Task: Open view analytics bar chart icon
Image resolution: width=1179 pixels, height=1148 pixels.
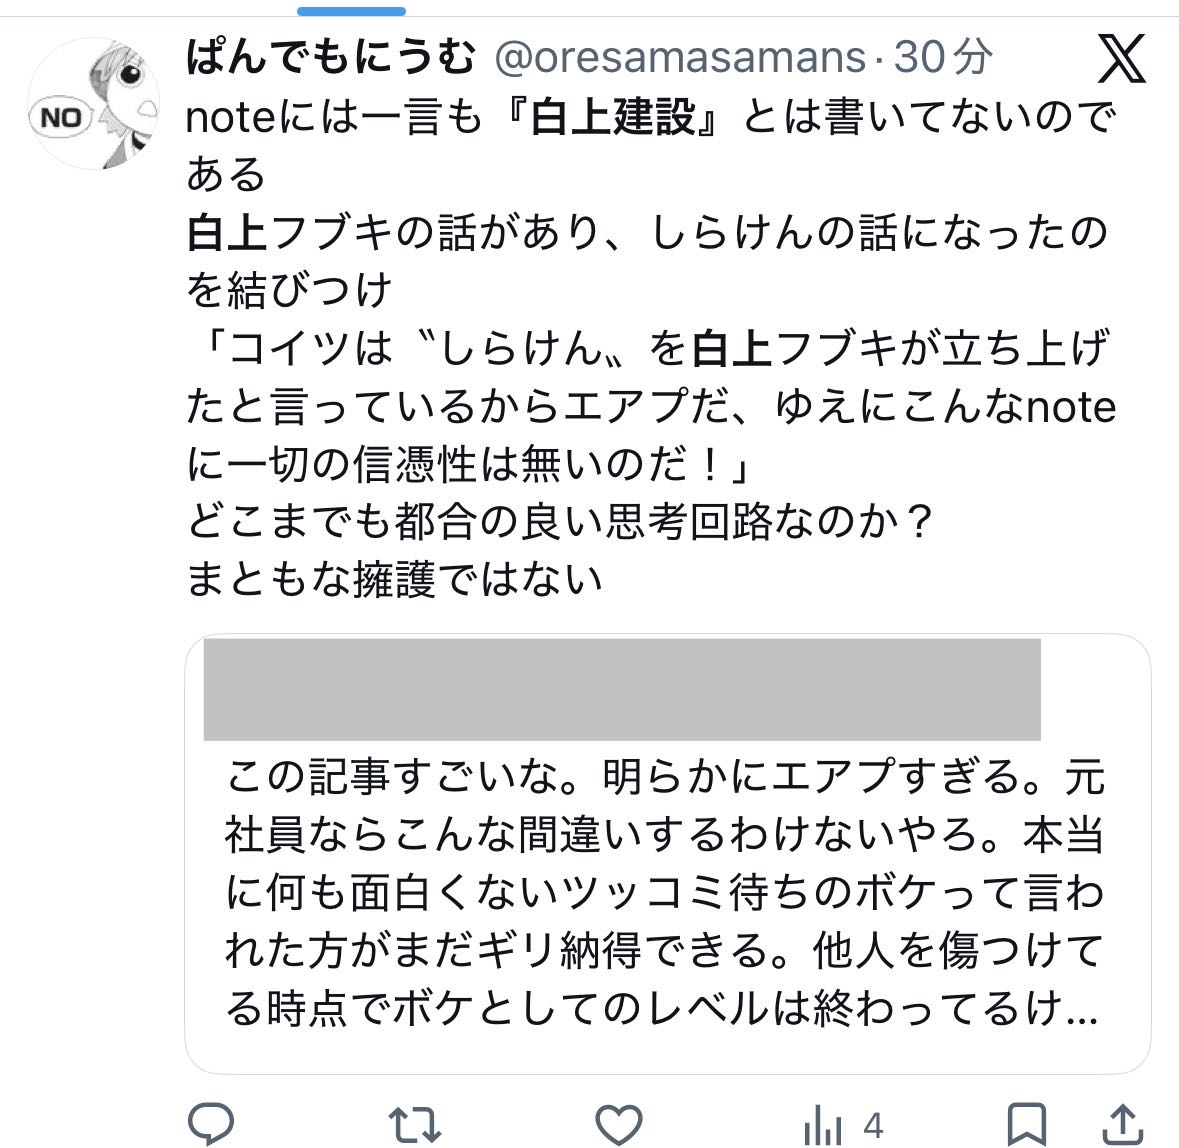Action: coord(823,1126)
